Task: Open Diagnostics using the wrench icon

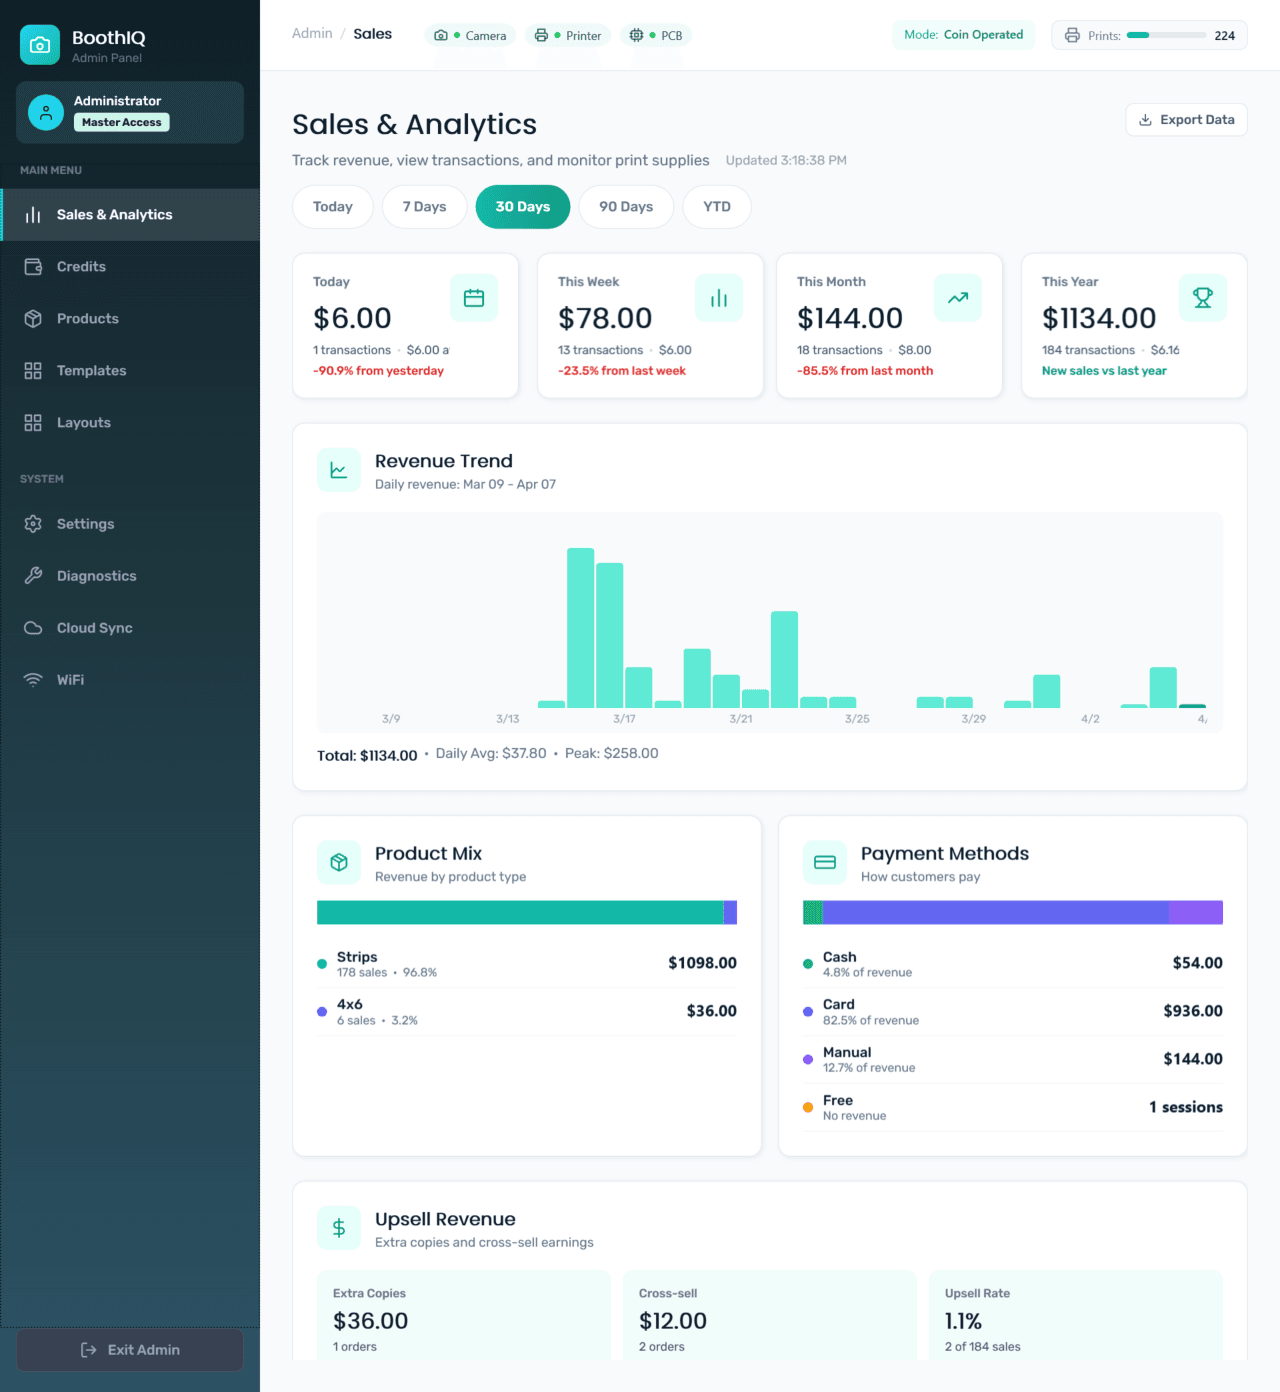Action: [x=33, y=575]
